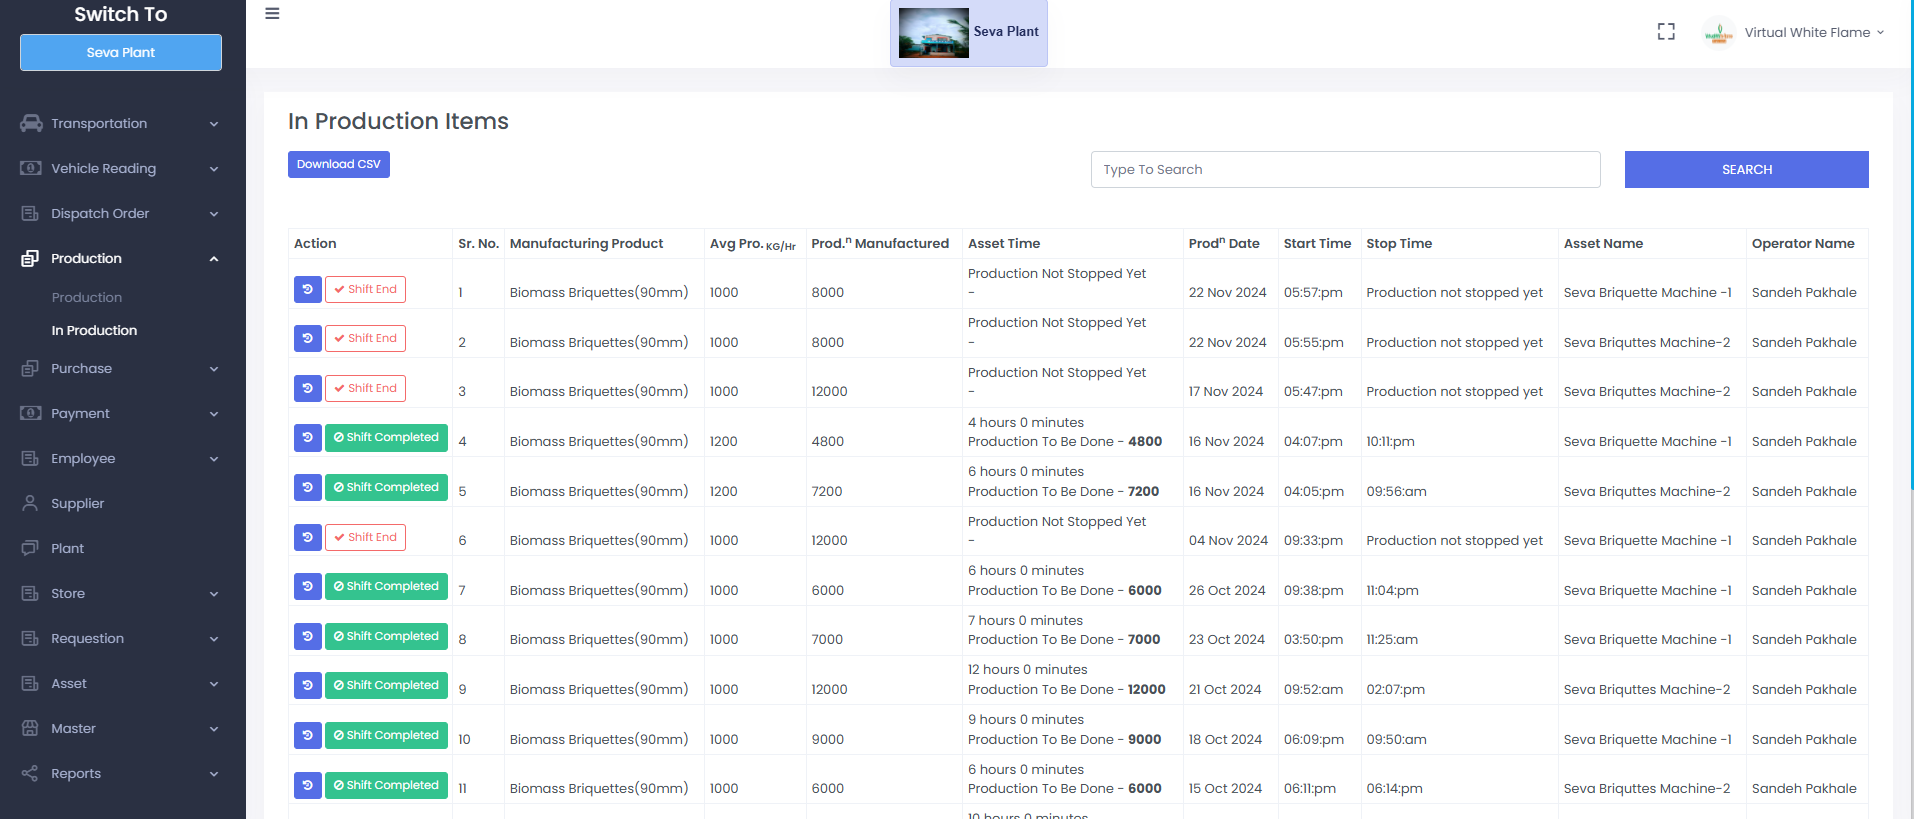Screen dimensions: 1914x819
Task: Click the Reports share icon in sidebar
Action: [31, 773]
